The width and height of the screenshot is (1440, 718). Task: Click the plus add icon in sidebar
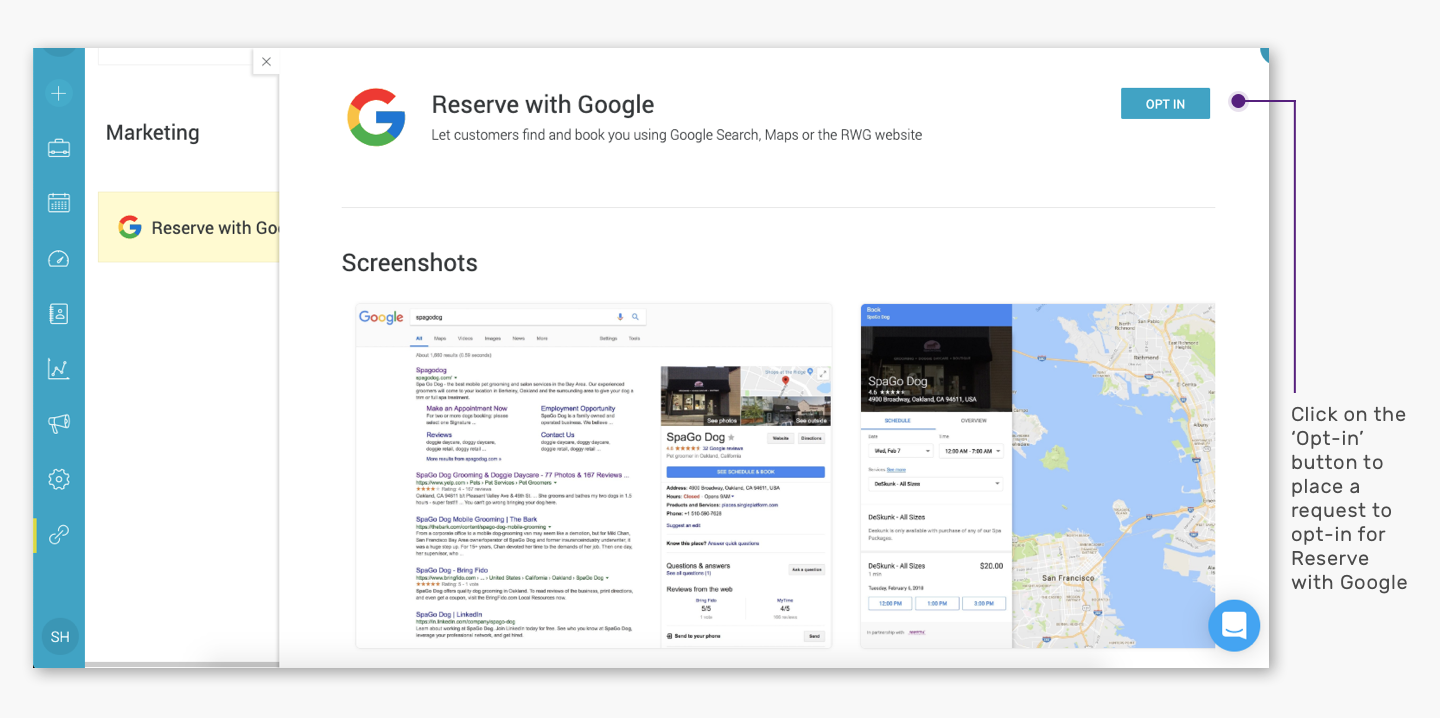pyautogui.click(x=59, y=94)
